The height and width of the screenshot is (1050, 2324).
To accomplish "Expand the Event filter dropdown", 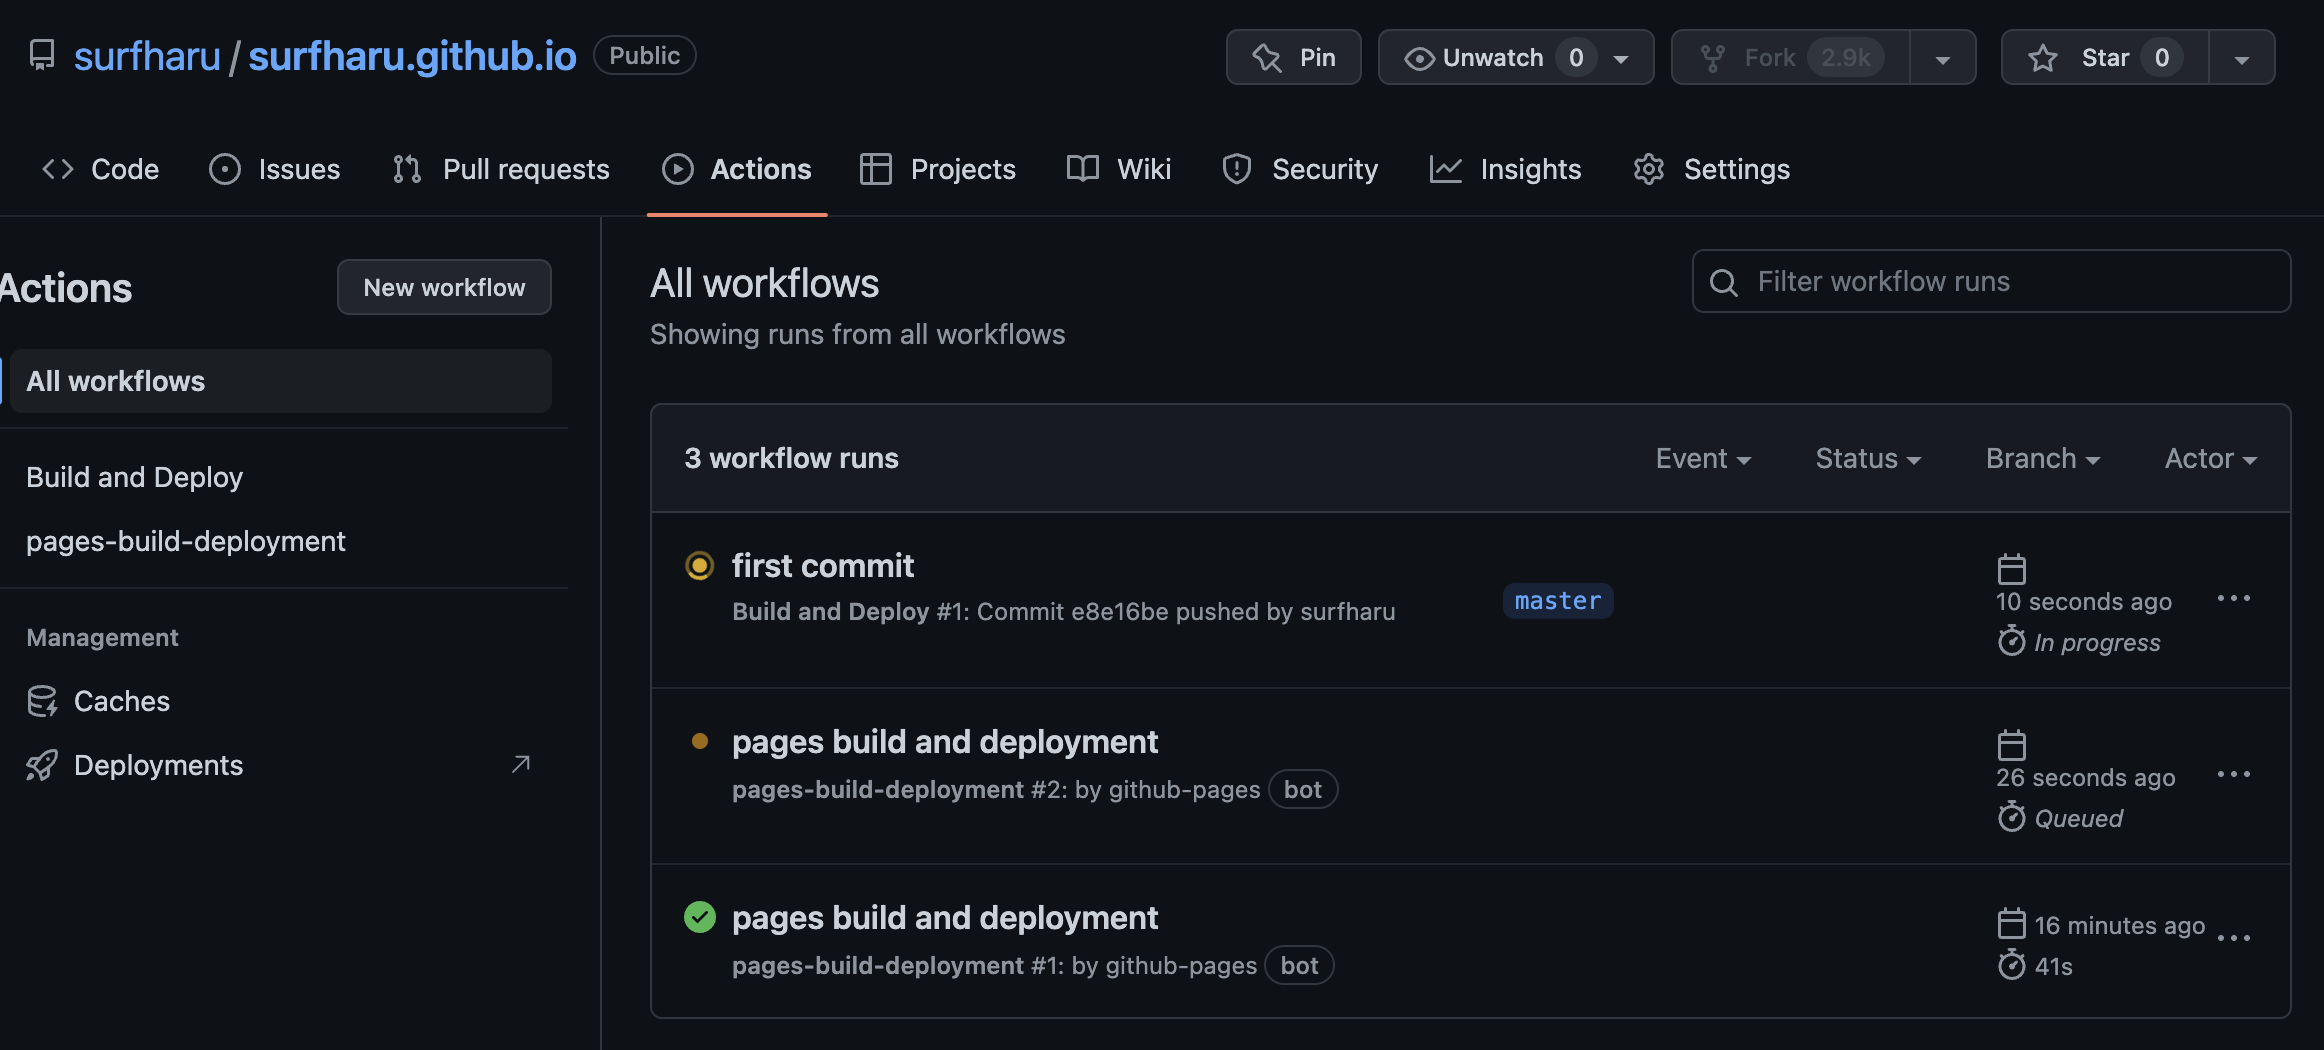I will [1702, 459].
